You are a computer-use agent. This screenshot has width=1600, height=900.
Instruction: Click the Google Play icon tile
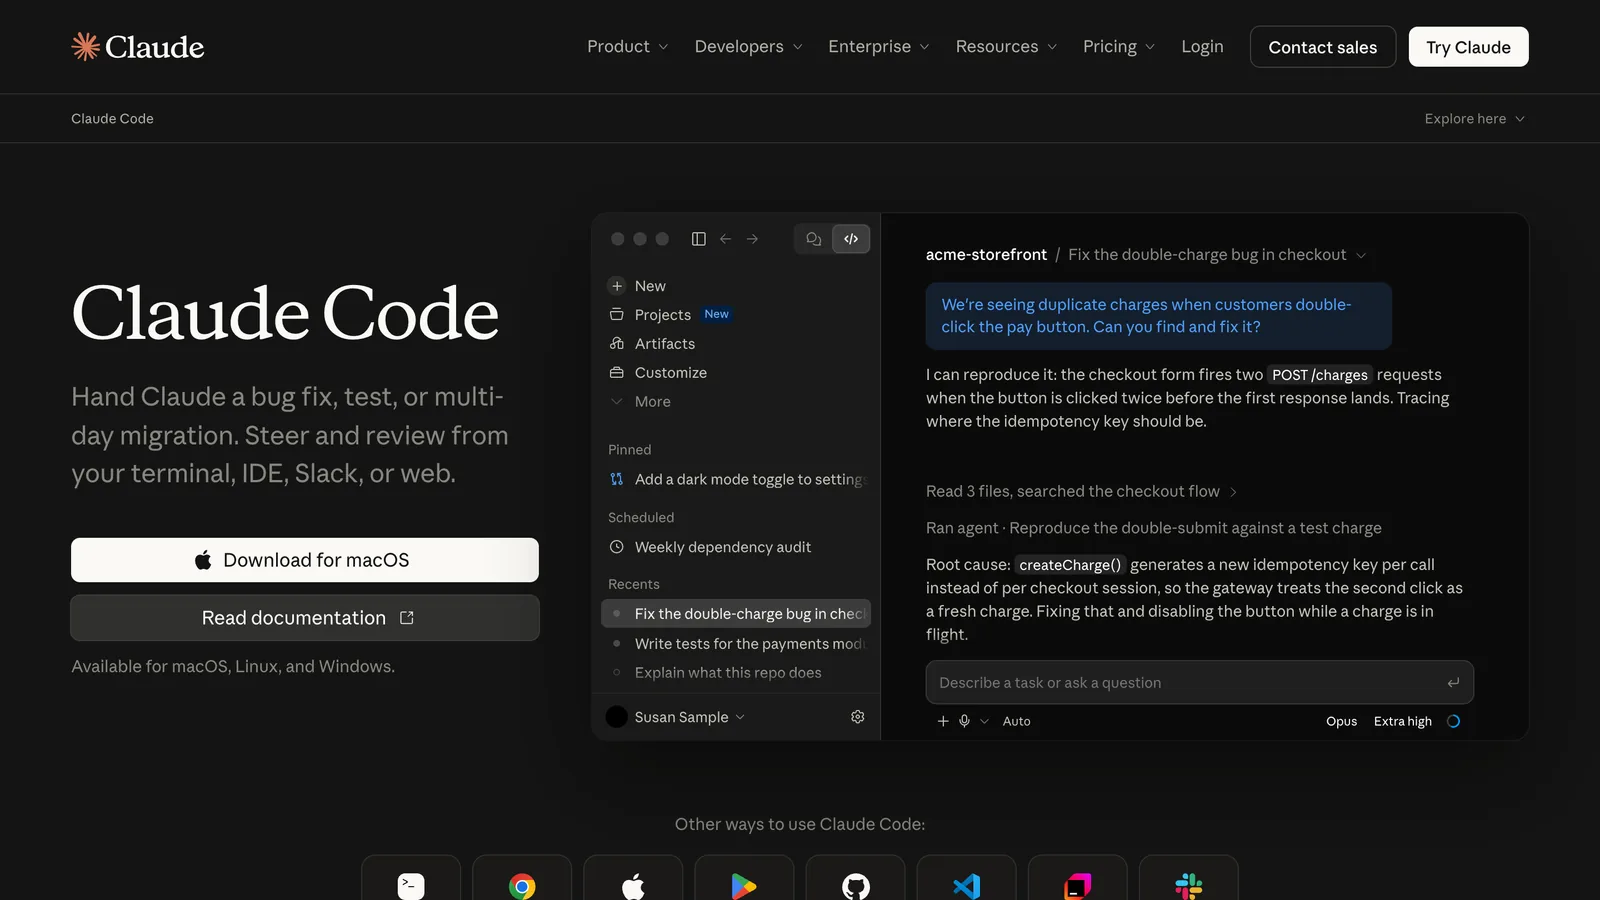point(744,880)
